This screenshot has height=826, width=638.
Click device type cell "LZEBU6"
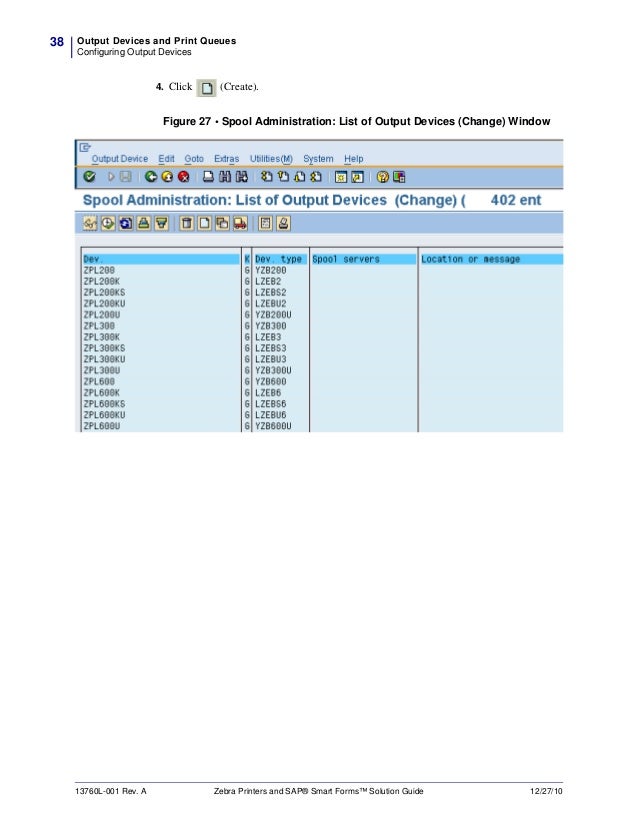(x=271, y=415)
